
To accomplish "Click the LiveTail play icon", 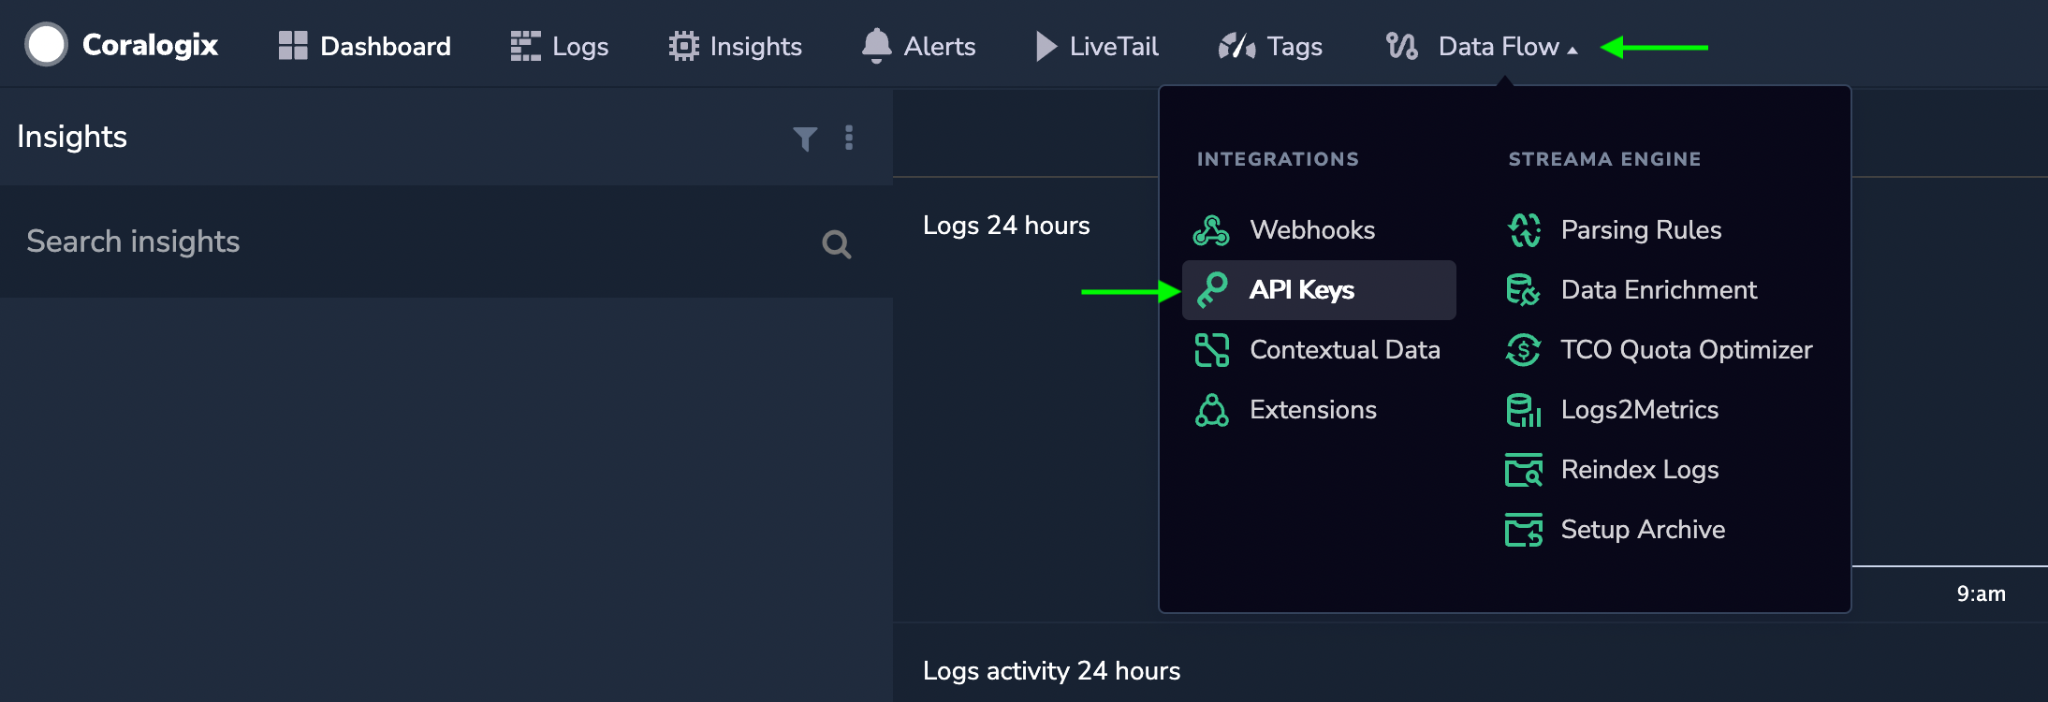I will (x=1046, y=46).
